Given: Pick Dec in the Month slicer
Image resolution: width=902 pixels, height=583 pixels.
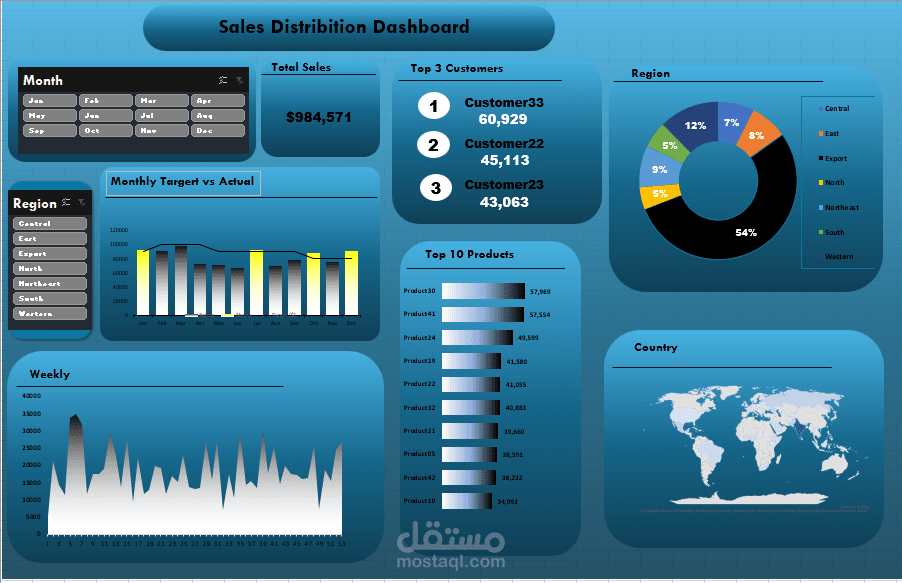Looking at the screenshot, I should click(x=217, y=131).
